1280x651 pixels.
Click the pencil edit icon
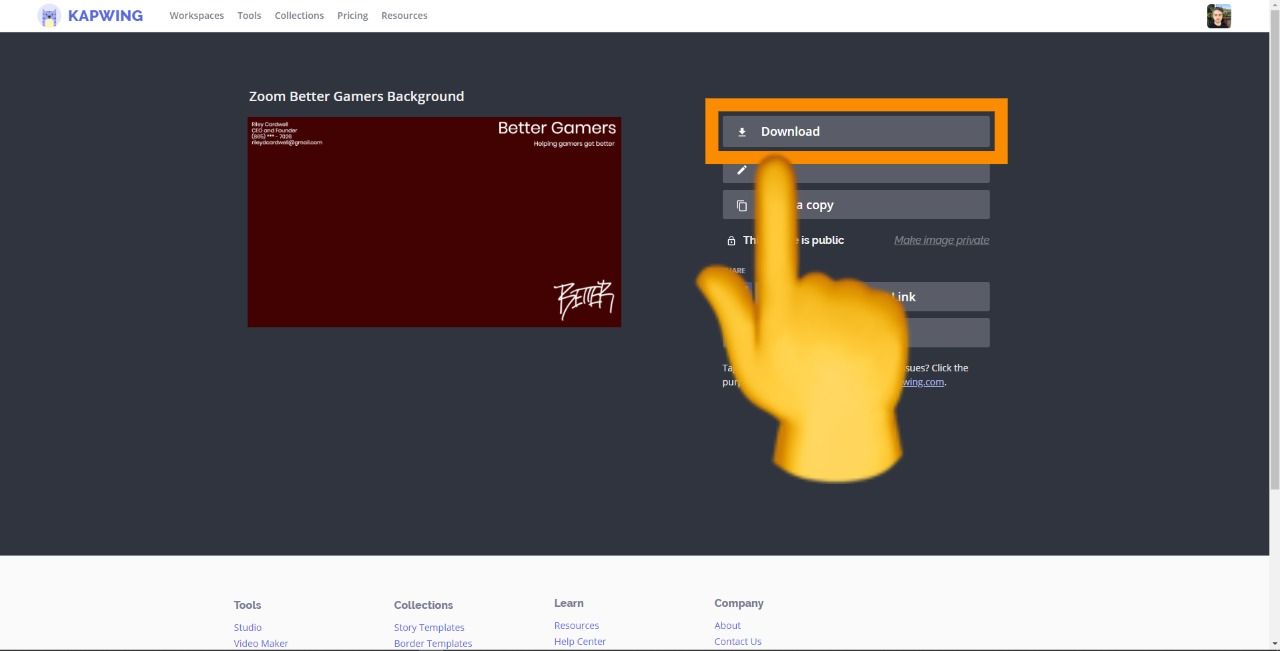click(742, 170)
